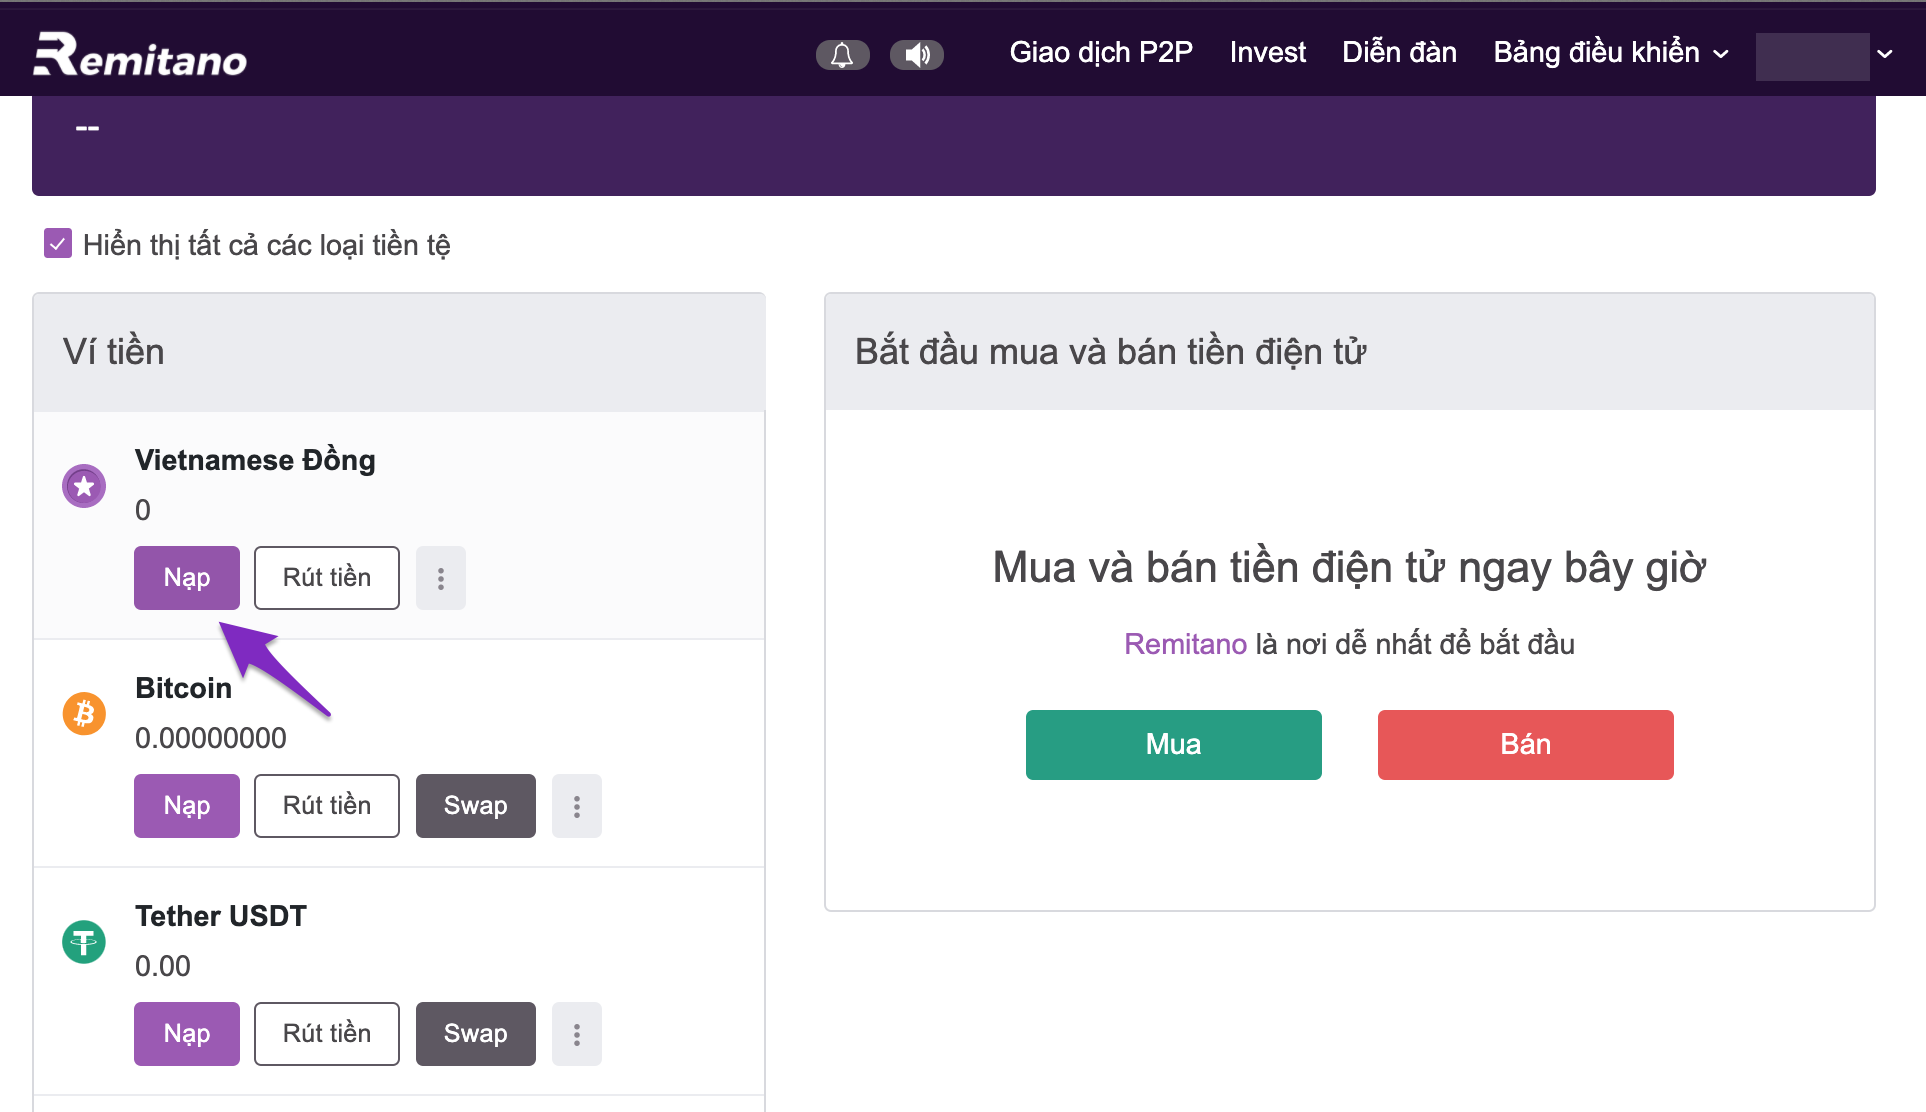Open the Tether USDT overflow menu
This screenshot has width=1926, height=1112.
(576, 1033)
